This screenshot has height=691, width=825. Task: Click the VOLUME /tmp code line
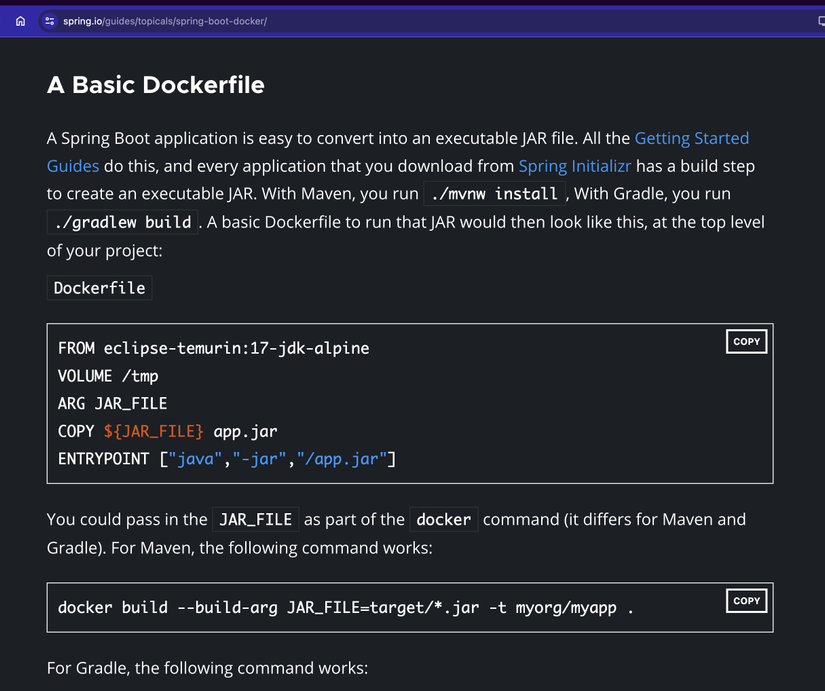pyautogui.click(x=108, y=376)
